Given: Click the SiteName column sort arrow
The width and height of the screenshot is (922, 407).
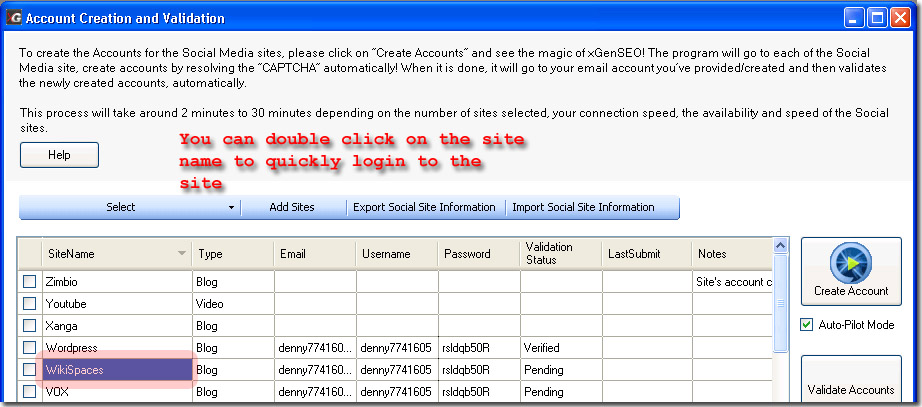Looking at the screenshot, I should pos(181,254).
